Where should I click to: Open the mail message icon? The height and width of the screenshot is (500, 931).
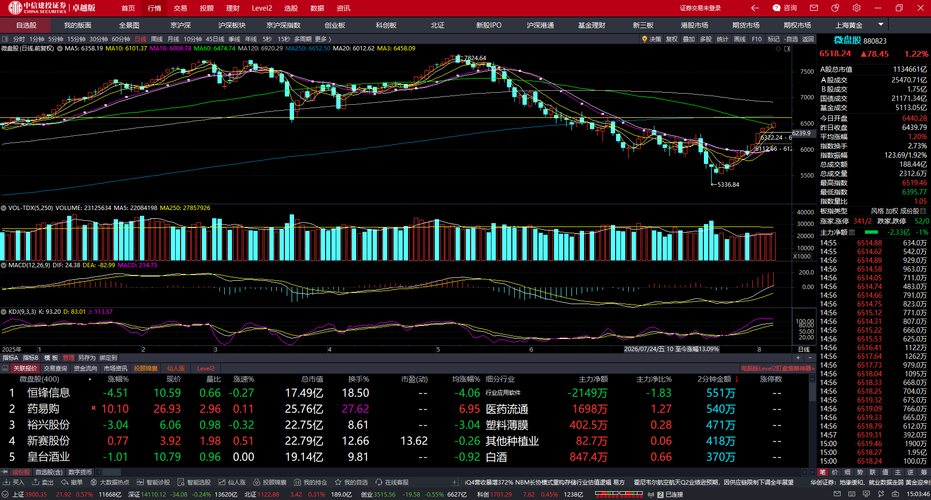[x=813, y=8]
